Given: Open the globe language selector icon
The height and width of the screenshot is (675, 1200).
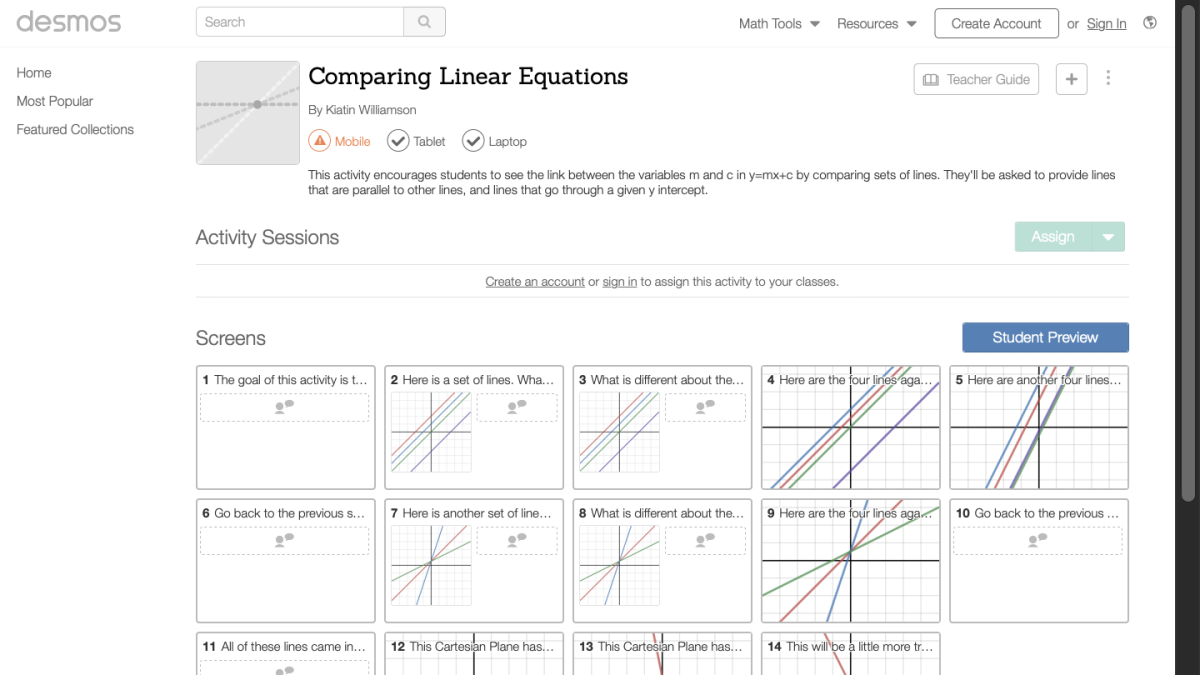Looking at the screenshot, I should pyautogui.click(x=1150, y=22).
